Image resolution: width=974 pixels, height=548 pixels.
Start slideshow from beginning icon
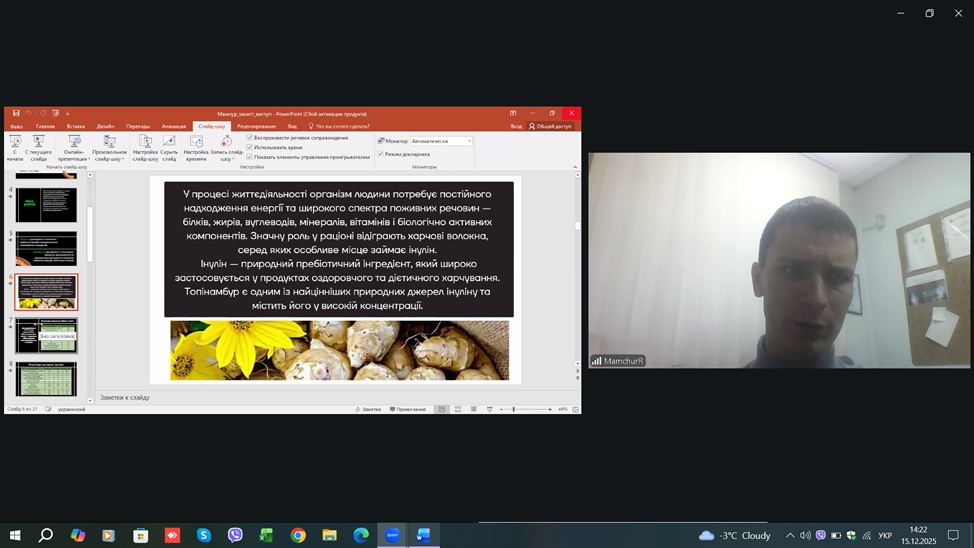14,144
